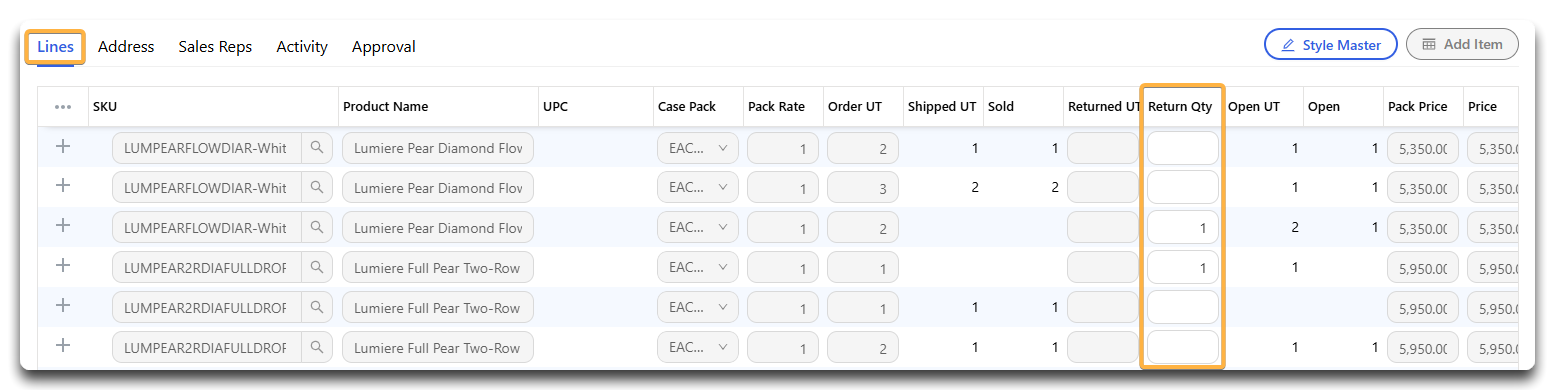Open the Sales Reps tab
Screen dimensions: 1555x390
pyautogui.click(x=215, y=47)
